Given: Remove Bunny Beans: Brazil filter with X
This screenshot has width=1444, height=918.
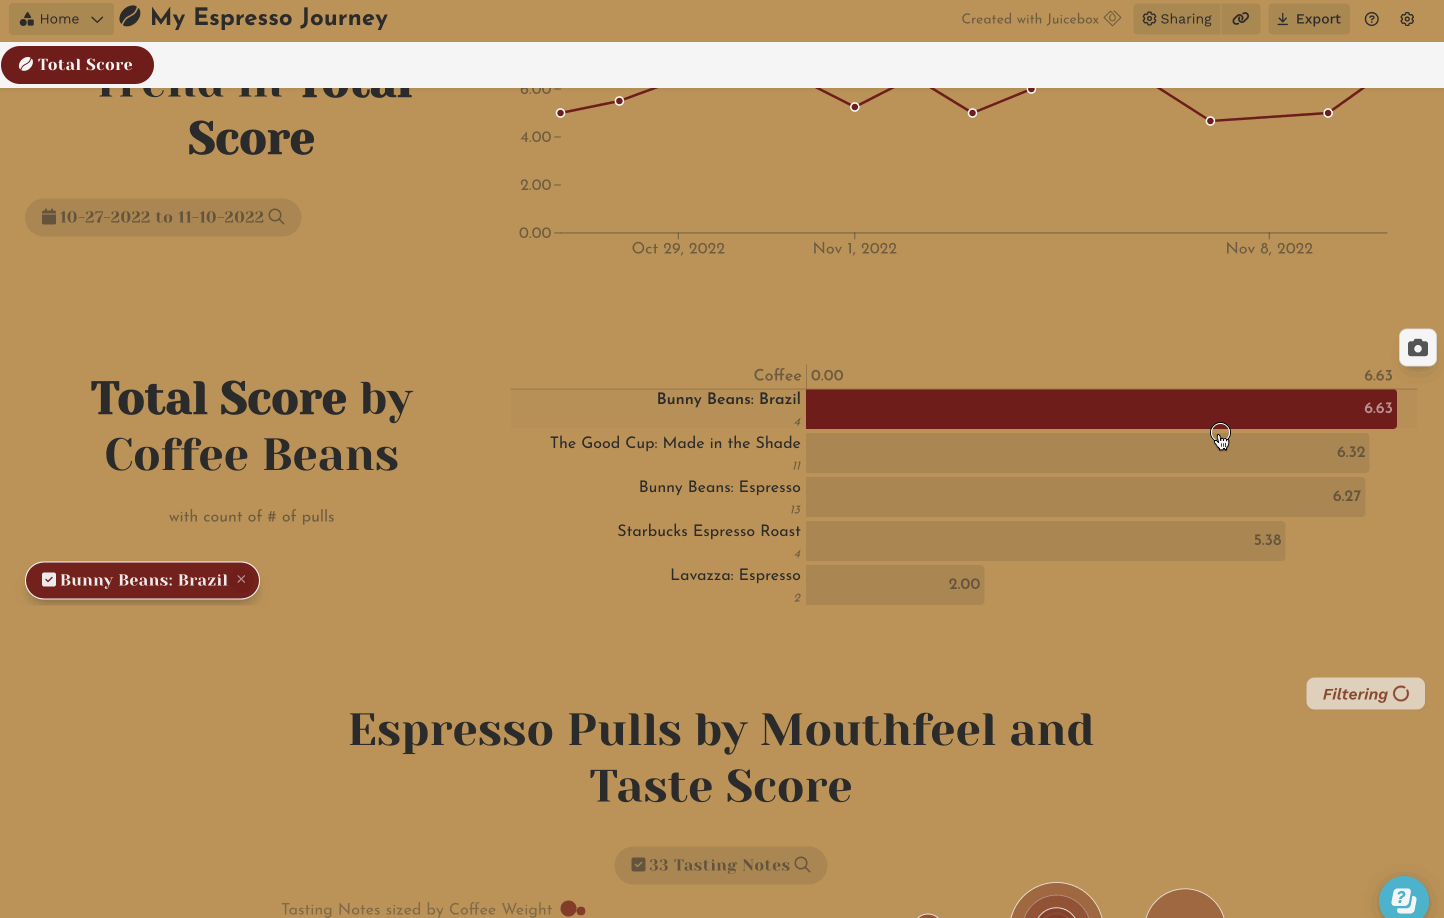Looking at the screenshot, I should coord(241,580).
